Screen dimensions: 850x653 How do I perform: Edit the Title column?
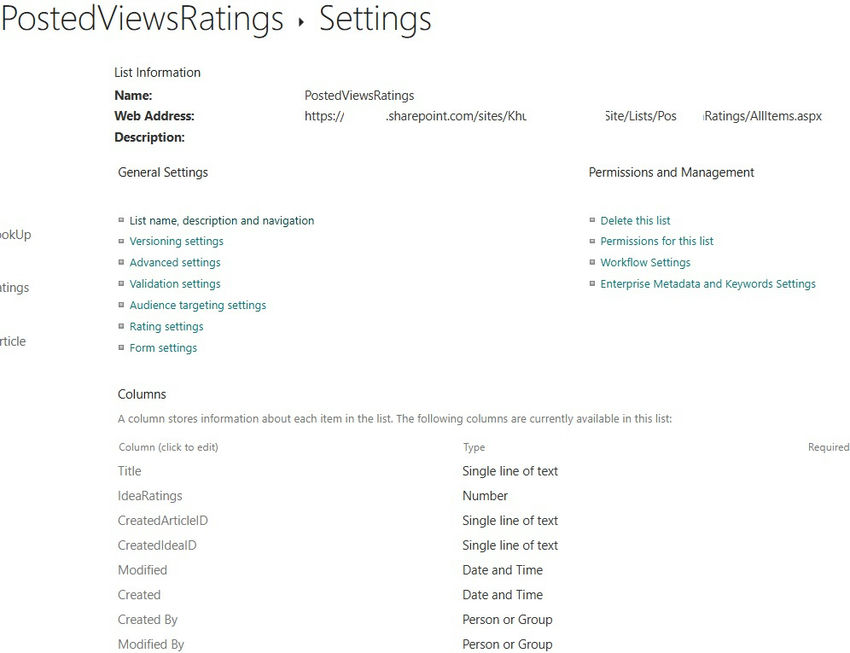coord(129,470)
